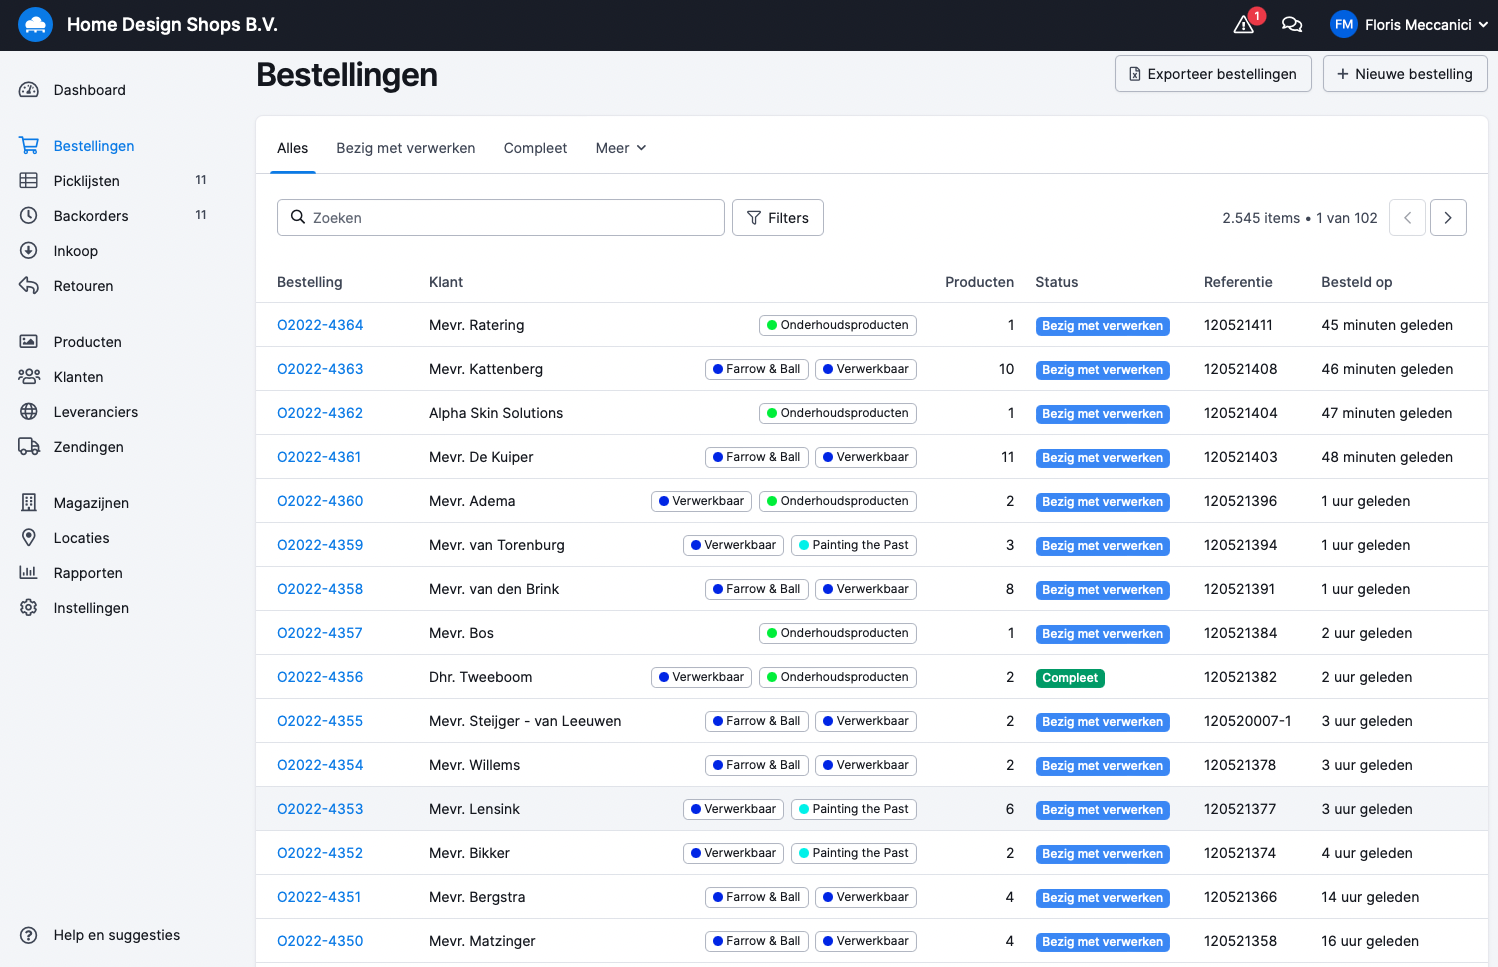Expand the Meer tab dropdown
The height and width of the screenshot is (967, 1498).
tap(620, 148)
